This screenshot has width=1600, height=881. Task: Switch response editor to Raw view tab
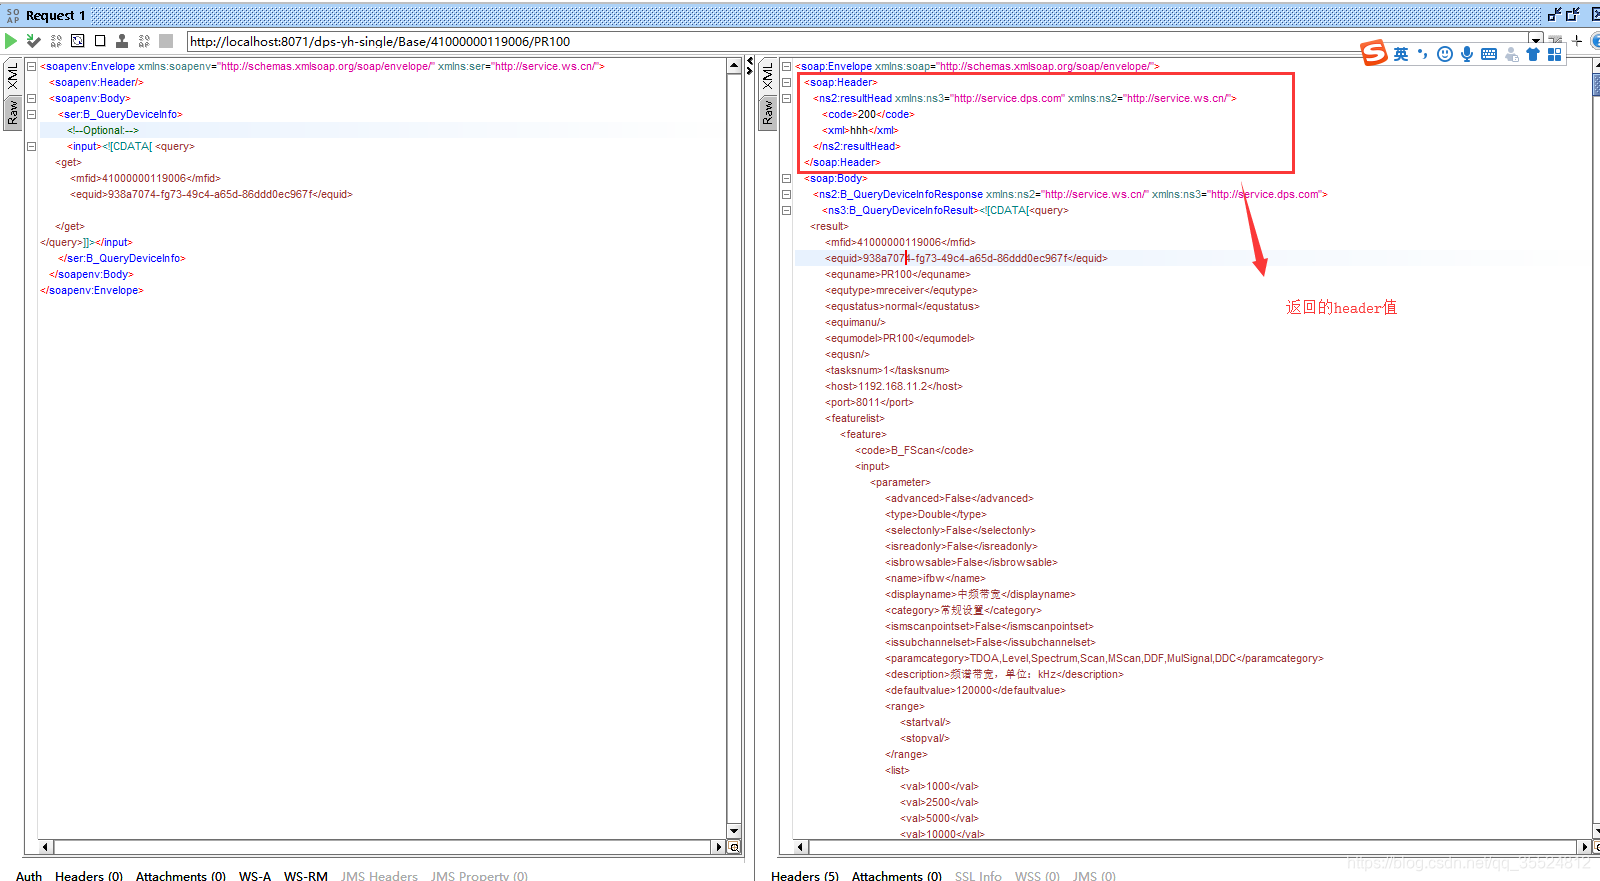[767, 112]
